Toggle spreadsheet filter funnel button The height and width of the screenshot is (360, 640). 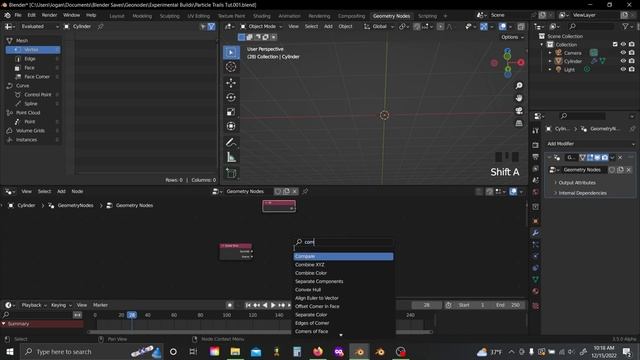[x=211, y=27]
